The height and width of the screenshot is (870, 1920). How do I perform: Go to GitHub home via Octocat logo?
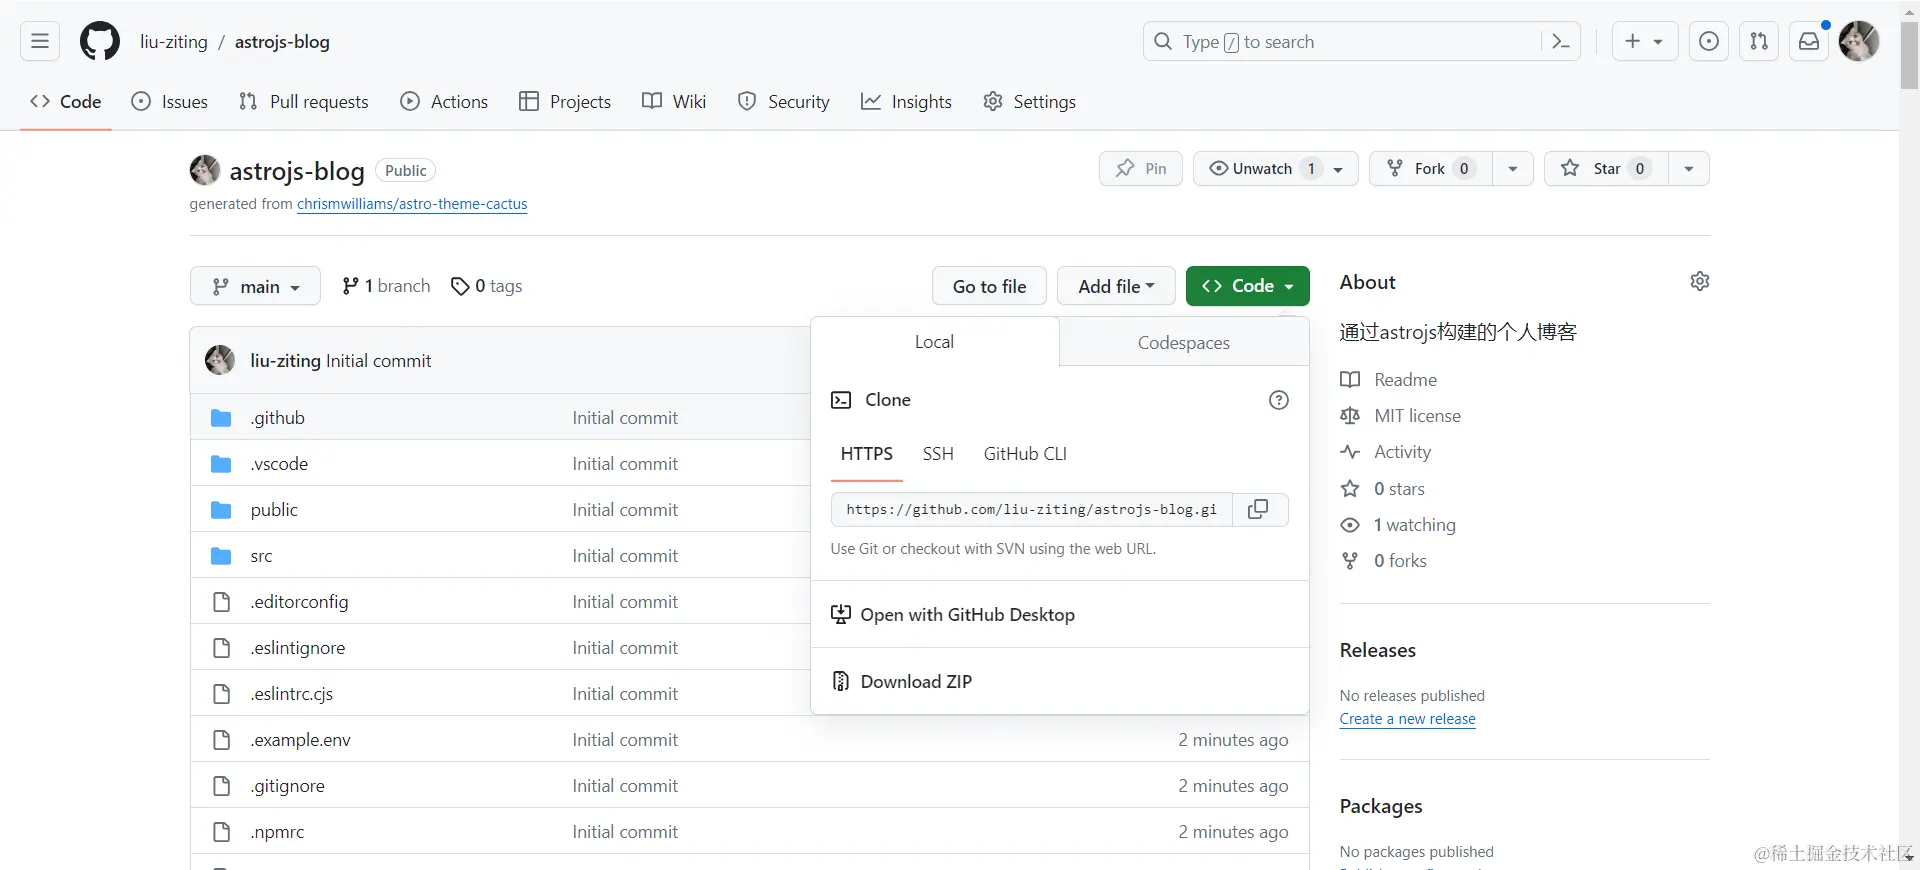tap(100, 42)
